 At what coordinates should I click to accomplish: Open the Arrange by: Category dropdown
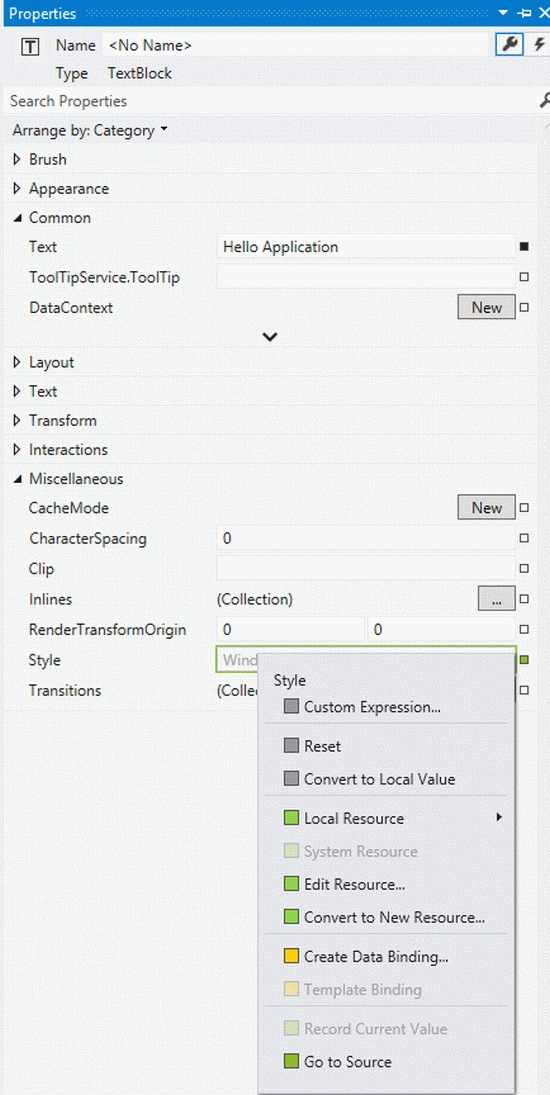90,130
